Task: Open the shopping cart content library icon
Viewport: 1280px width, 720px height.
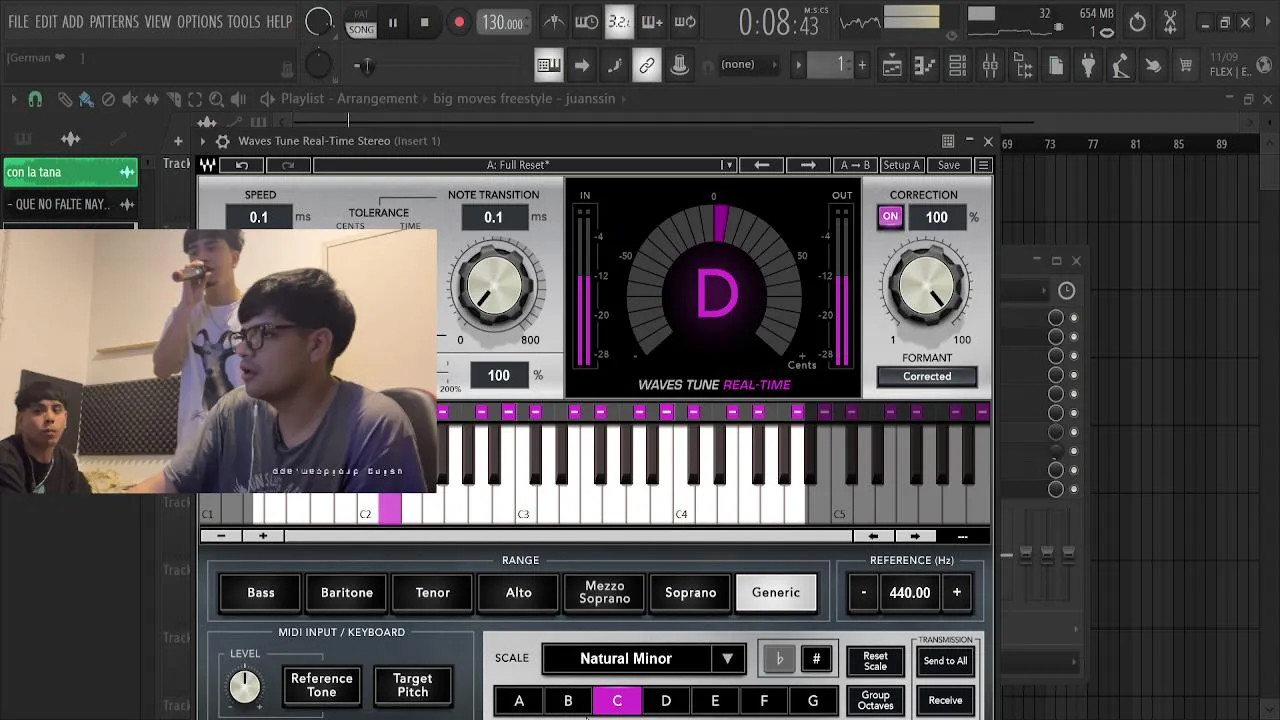Action: tap(1186, 66)
